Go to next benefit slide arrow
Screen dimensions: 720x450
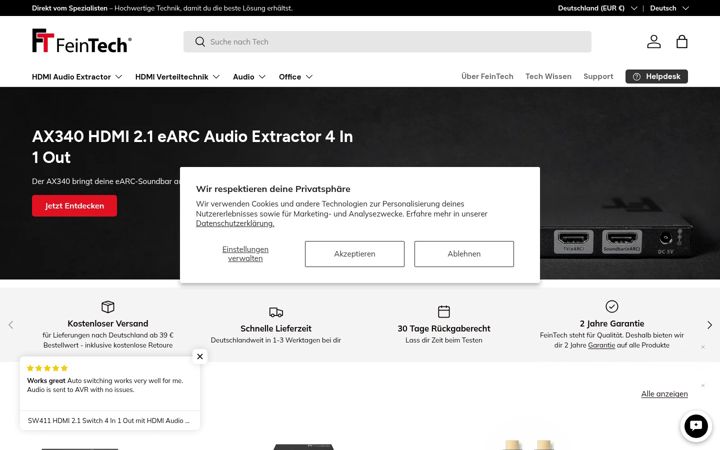(709, 325)
